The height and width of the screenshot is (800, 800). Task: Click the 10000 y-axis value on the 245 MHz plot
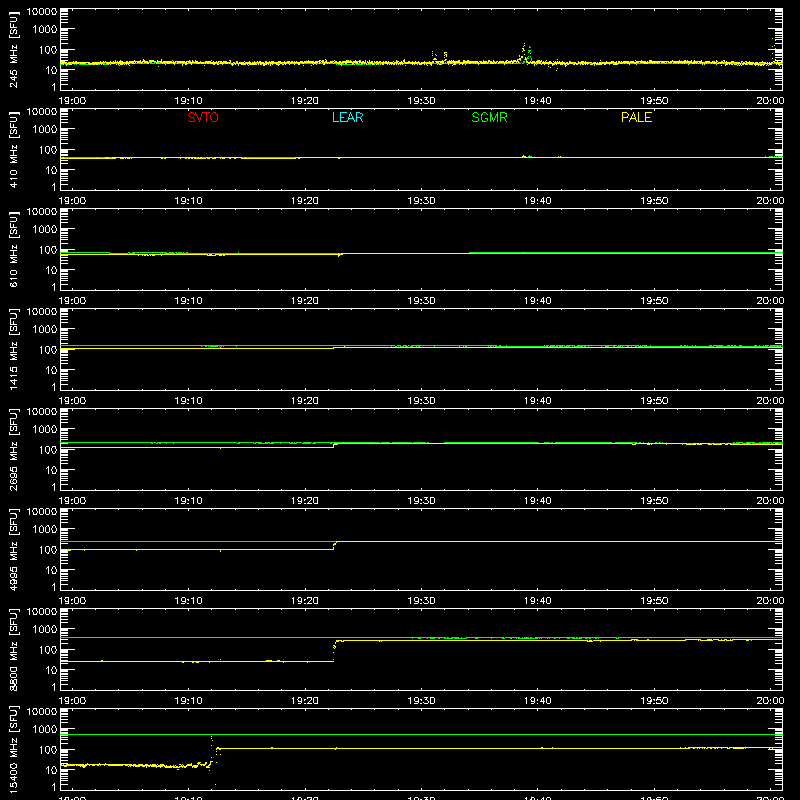coord(42,11)
